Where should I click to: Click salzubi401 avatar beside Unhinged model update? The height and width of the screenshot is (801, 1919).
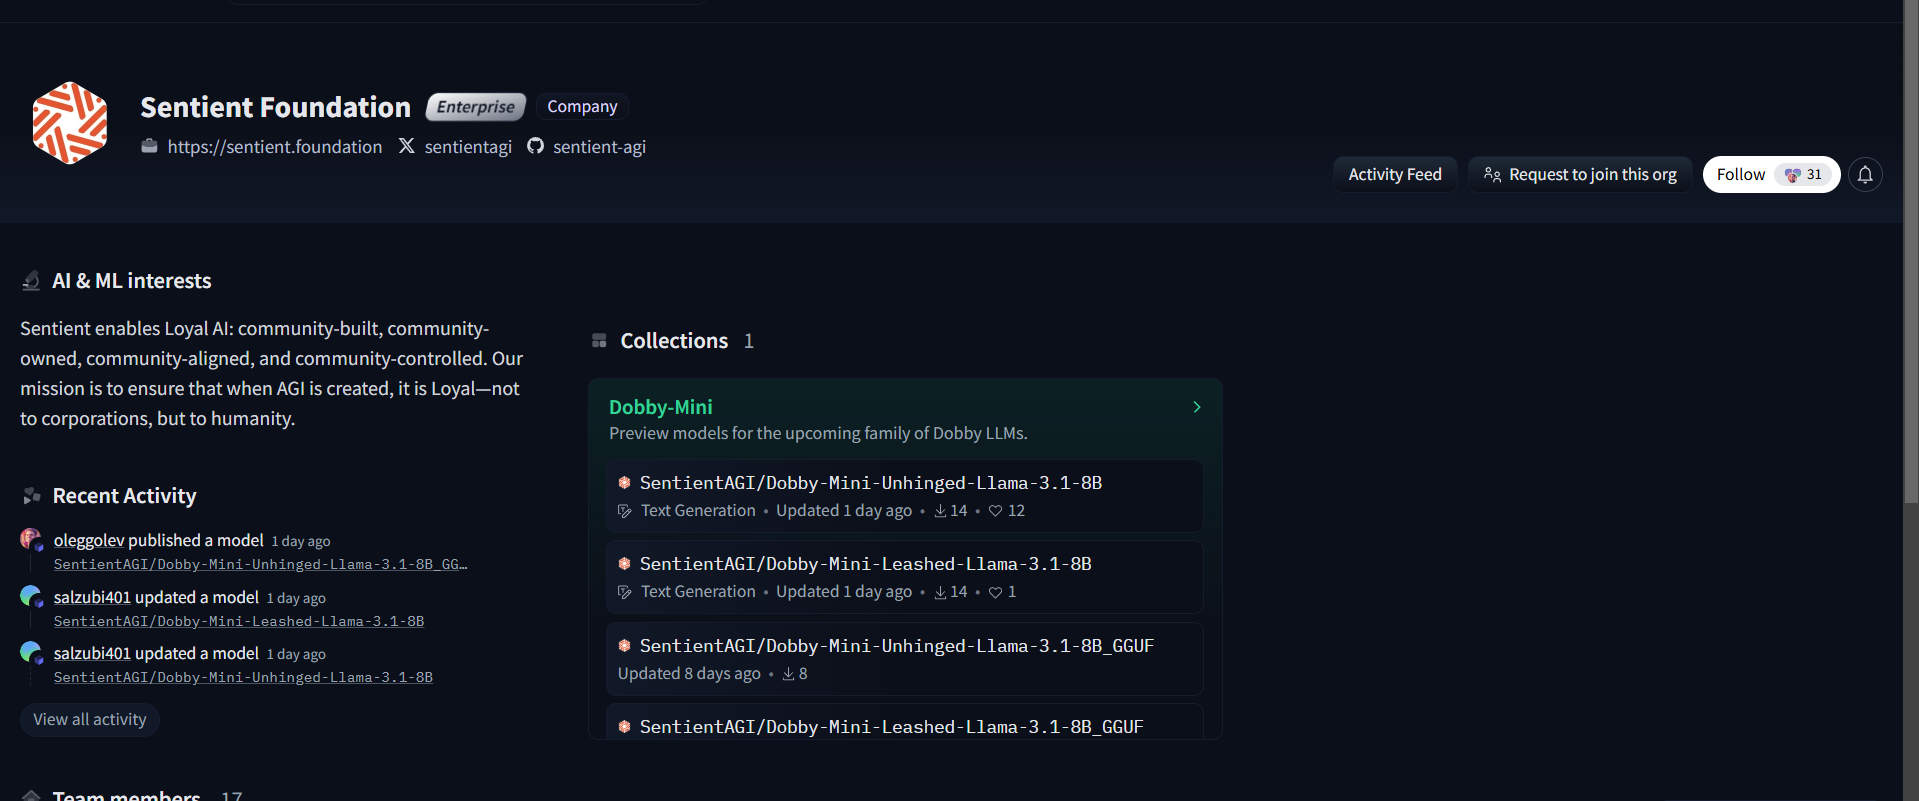click(31, 653)
